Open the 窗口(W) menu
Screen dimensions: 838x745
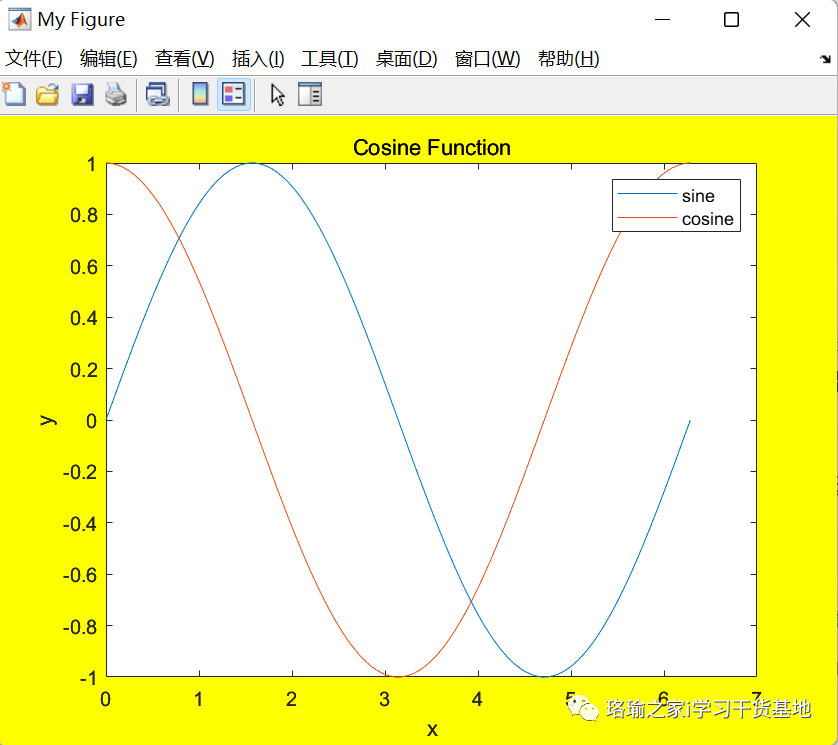pyautogui.click(x=487, y=59)
